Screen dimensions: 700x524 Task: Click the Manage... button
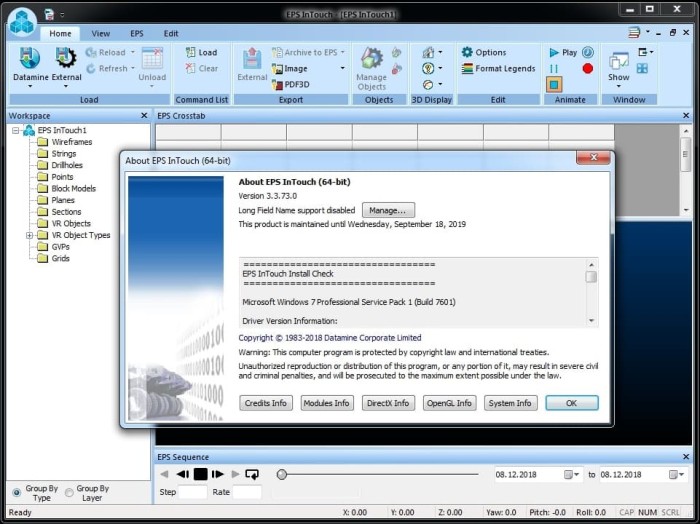388,210
